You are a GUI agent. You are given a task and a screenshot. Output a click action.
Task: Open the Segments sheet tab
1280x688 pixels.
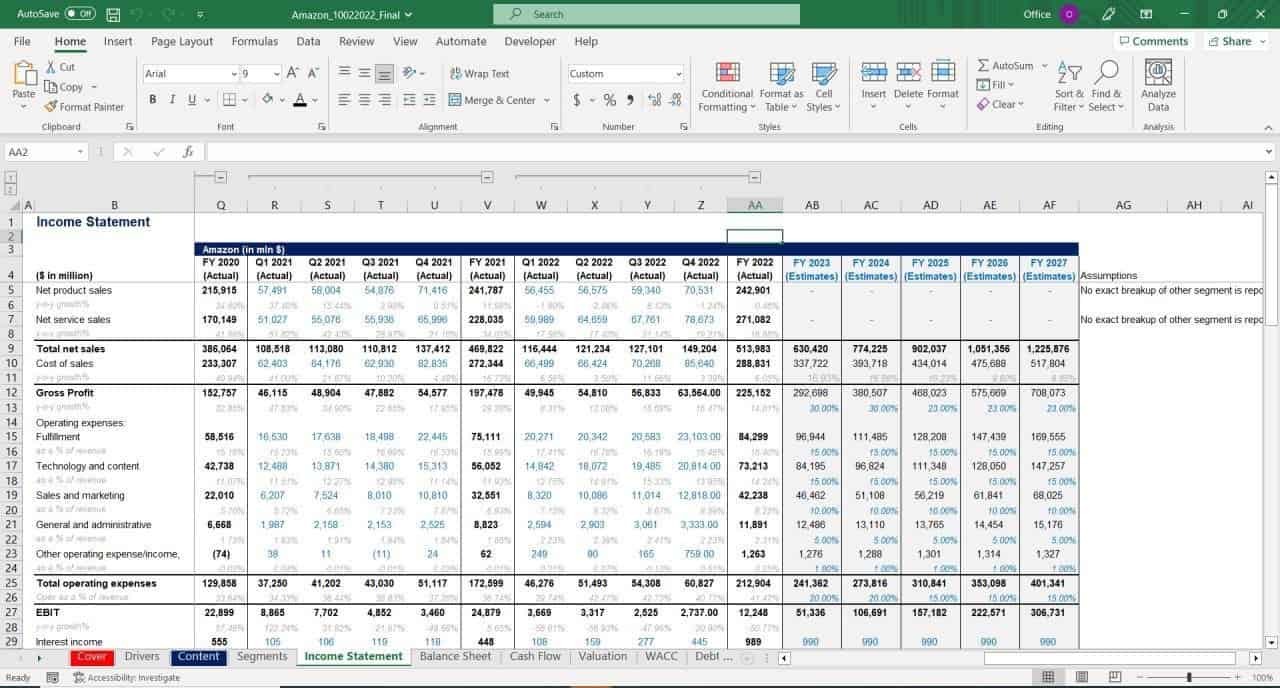coord(262,657)
